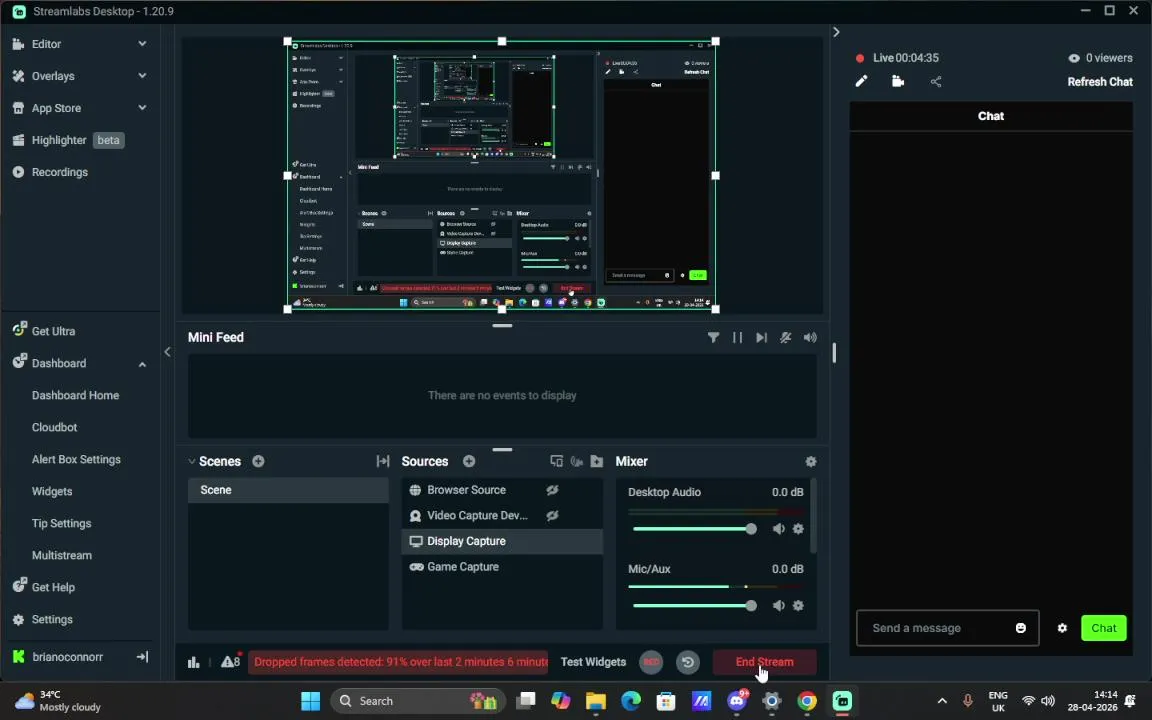Screen dimensions: 1152x720
Task: Pause the Mini Feed alert queue
Action: click(x=737, y=337)
